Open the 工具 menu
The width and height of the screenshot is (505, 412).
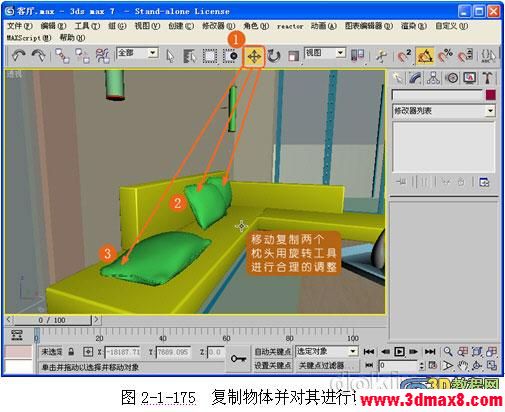point(87,26)
